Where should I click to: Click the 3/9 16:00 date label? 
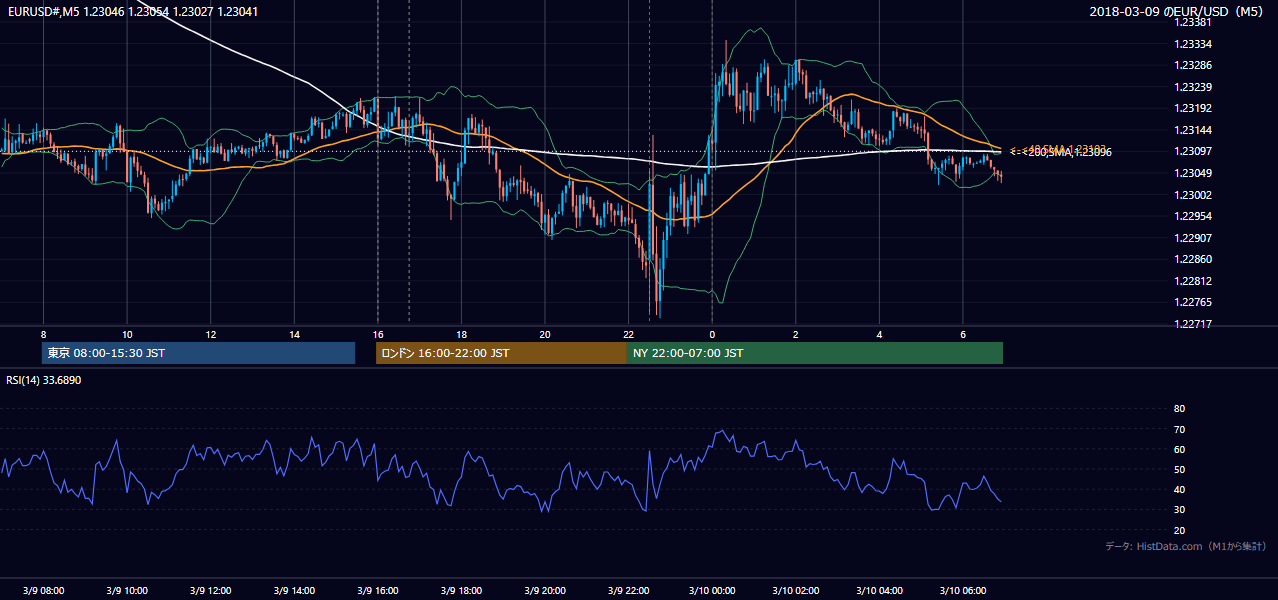(377, 590)
